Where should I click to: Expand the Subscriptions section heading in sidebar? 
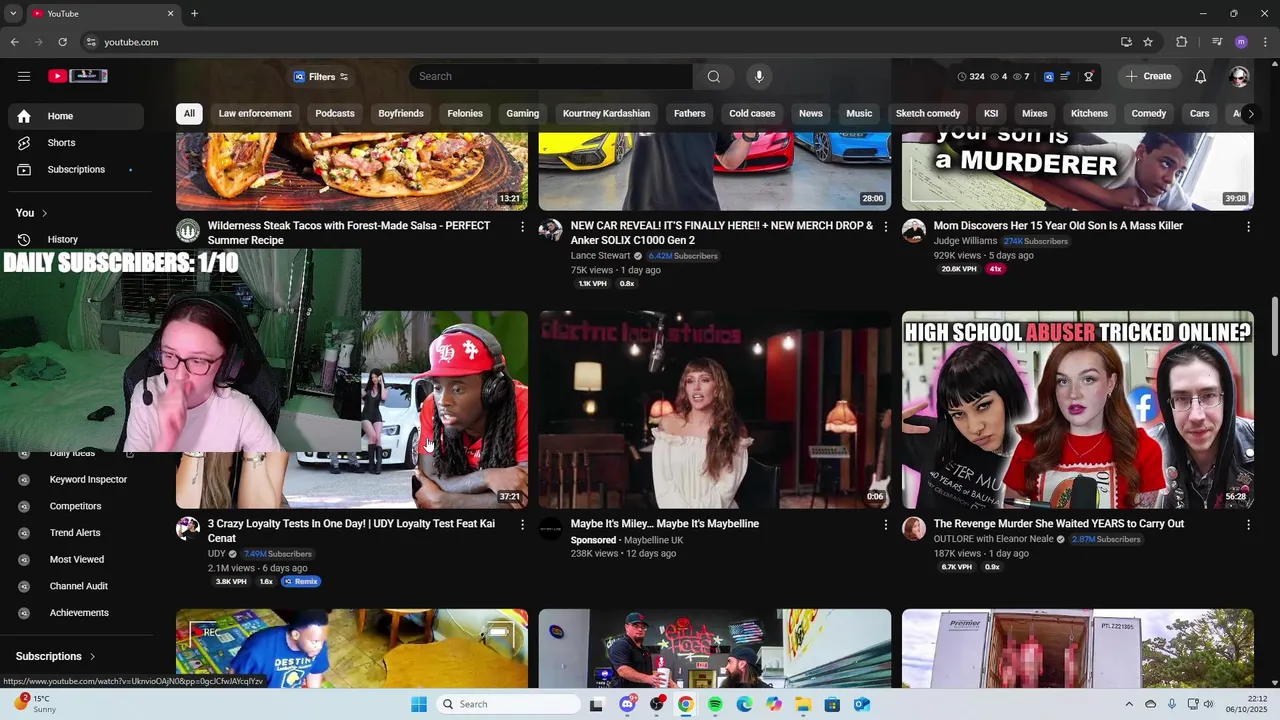click(56, 657)
